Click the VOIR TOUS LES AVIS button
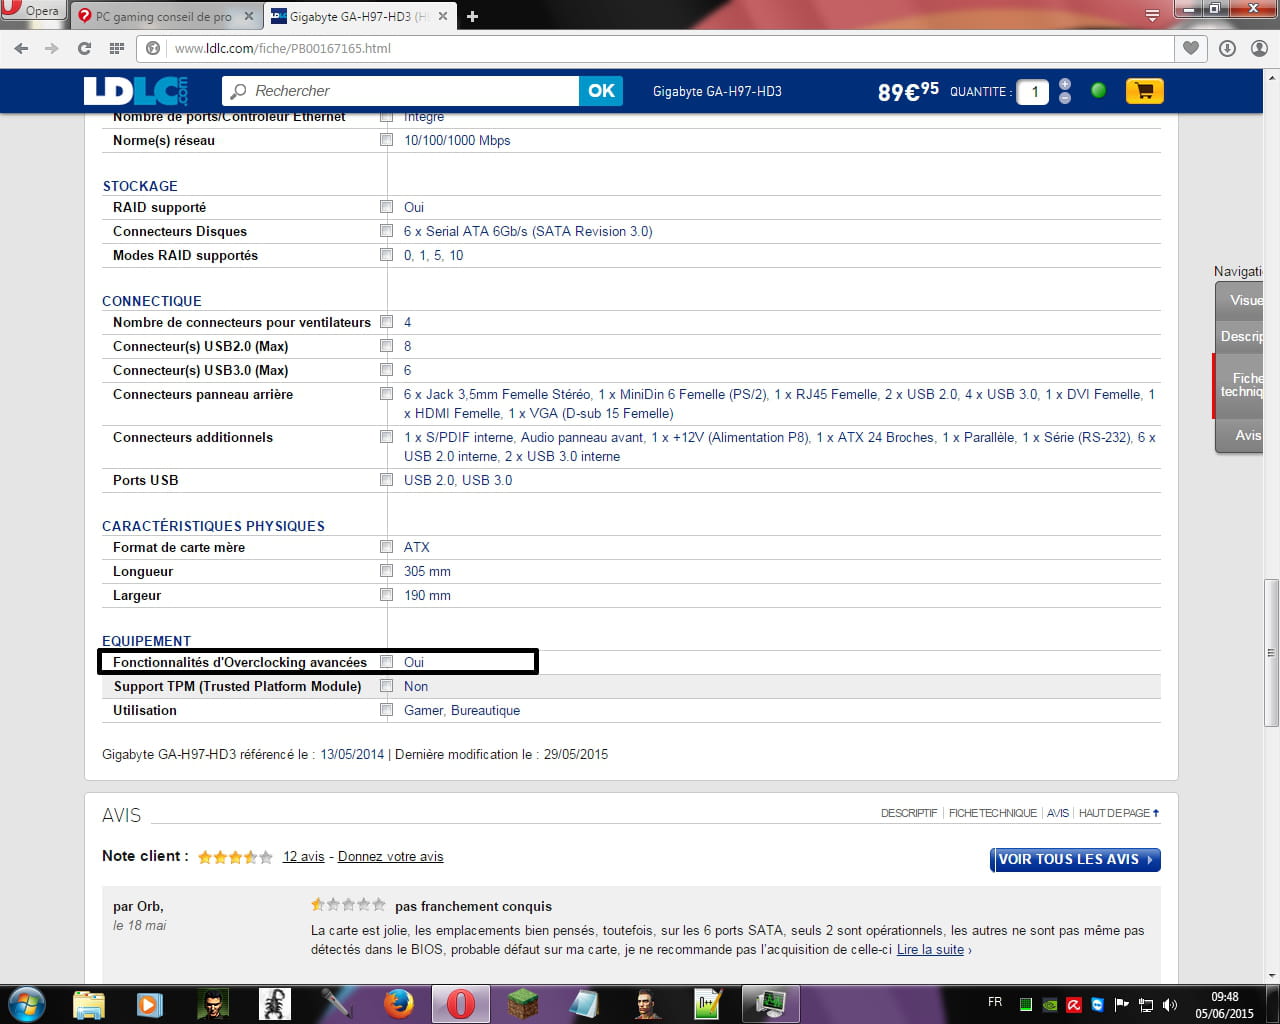The height and width of the screenshot is (1024, 1280). pos(1075,859)
